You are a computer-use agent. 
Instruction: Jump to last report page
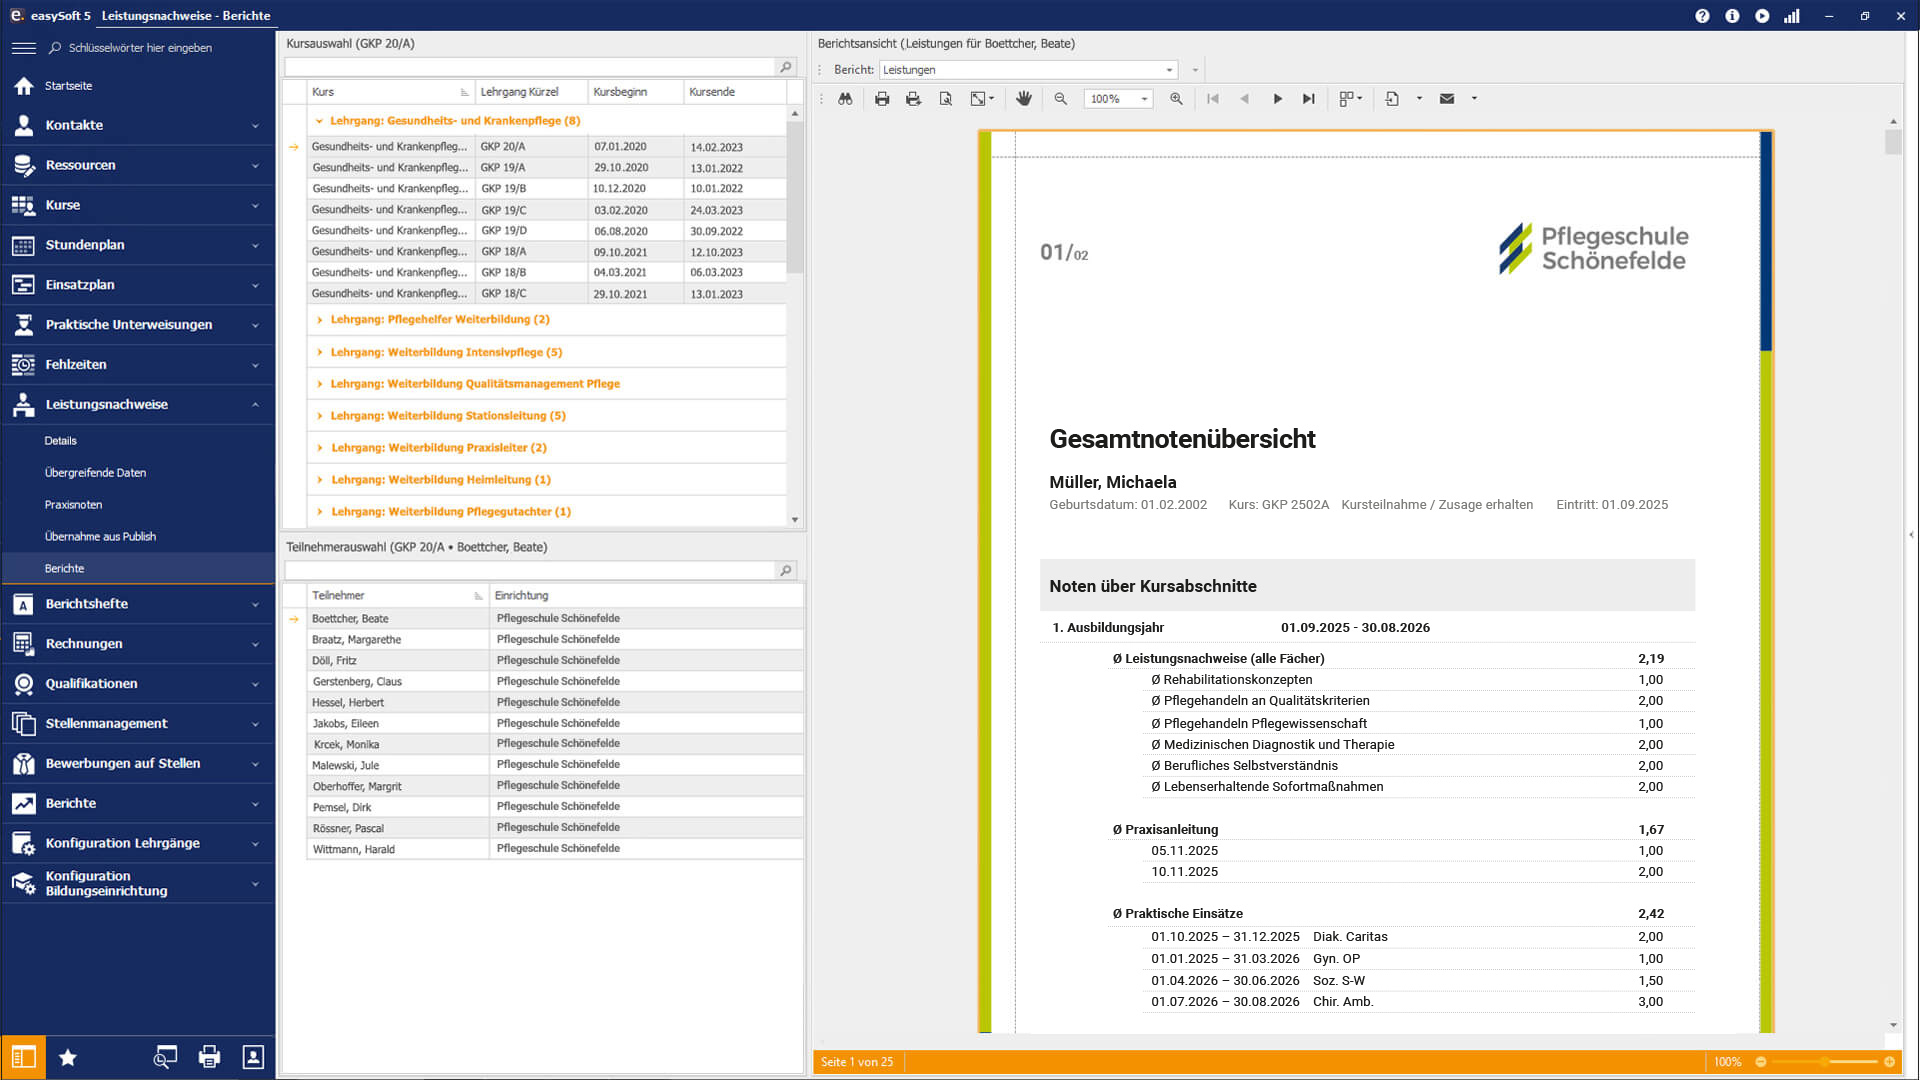pyautogui.click(x=1308, y=99)
